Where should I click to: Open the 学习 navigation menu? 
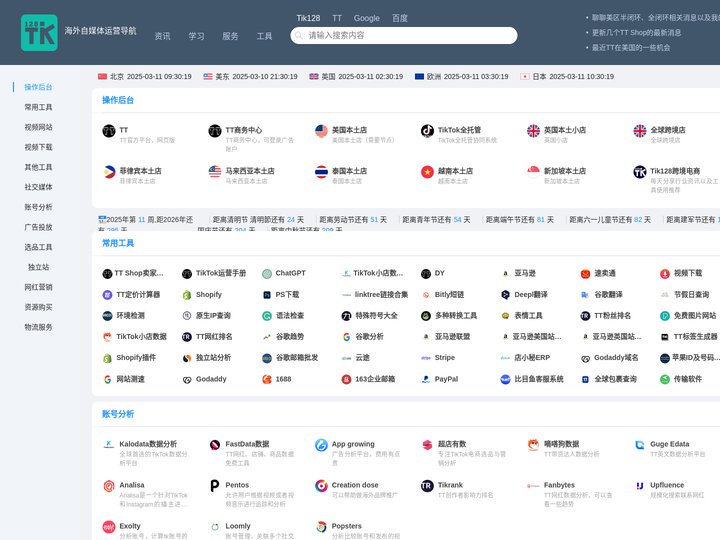197,36
